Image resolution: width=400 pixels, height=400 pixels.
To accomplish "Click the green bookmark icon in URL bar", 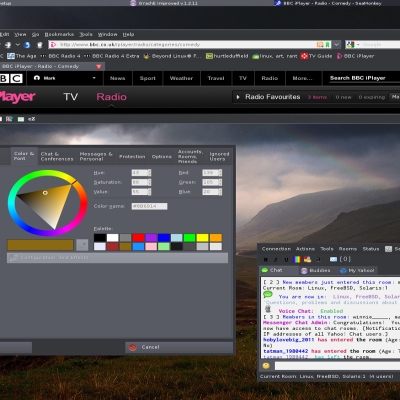I will click(328, 44).
